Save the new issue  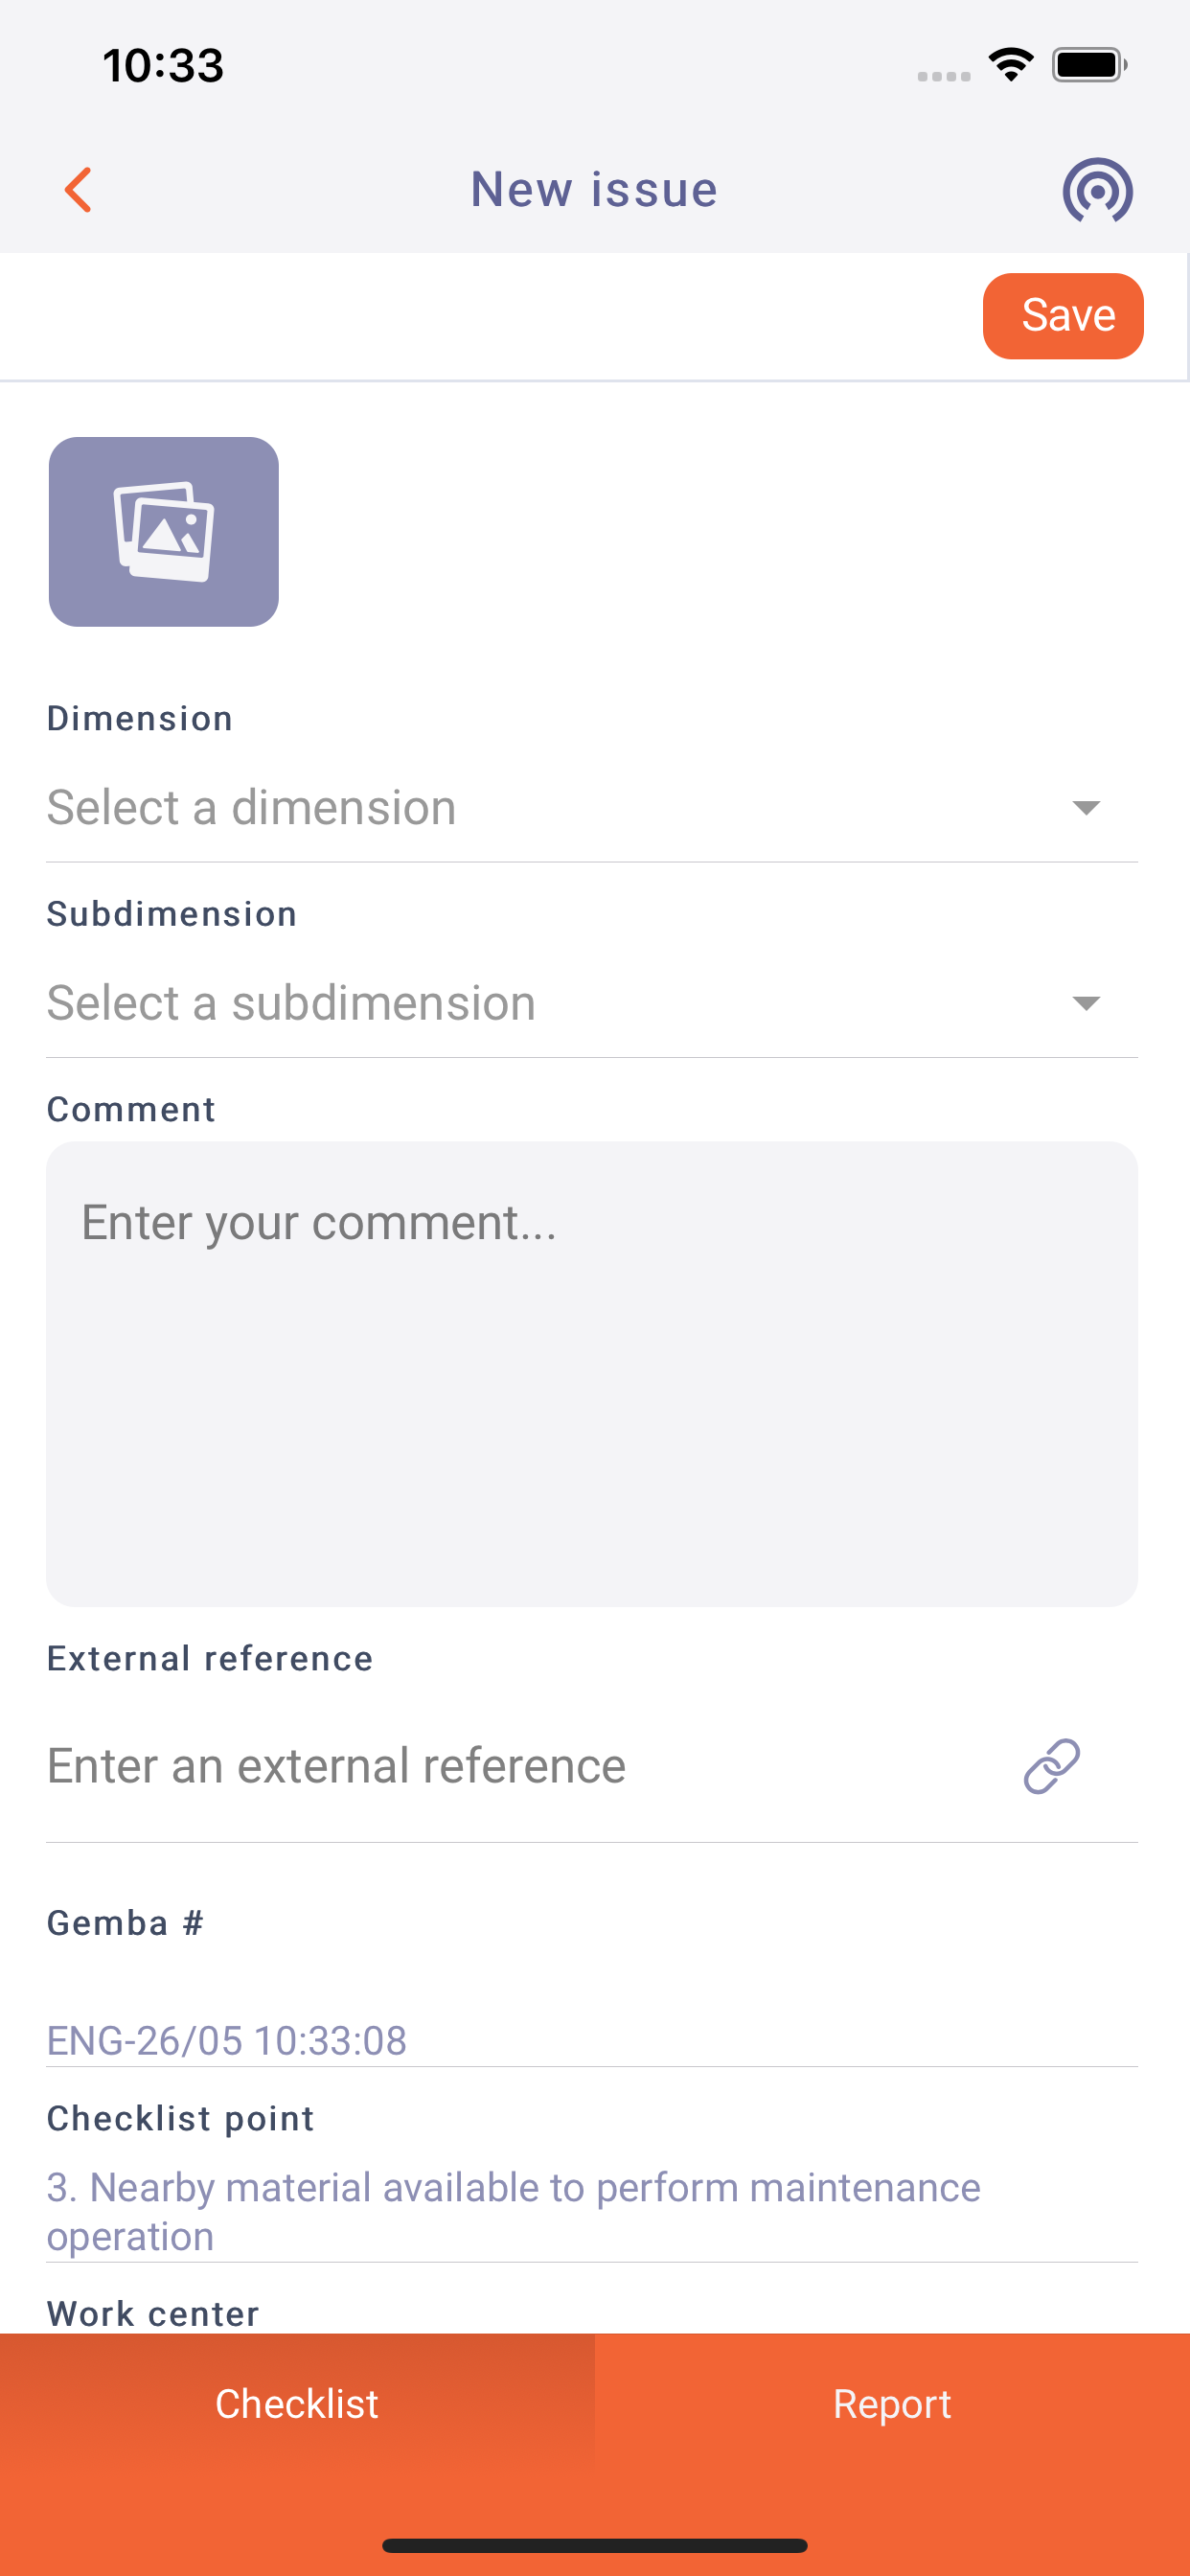(1063, 316)
